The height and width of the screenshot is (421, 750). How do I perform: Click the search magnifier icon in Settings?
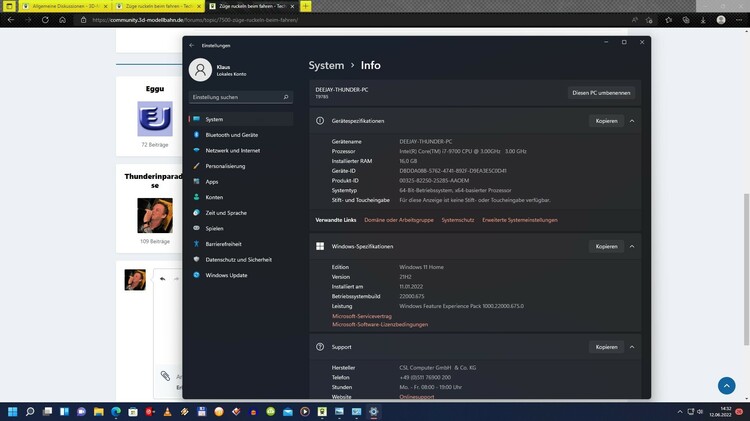[x=286, y=97]
